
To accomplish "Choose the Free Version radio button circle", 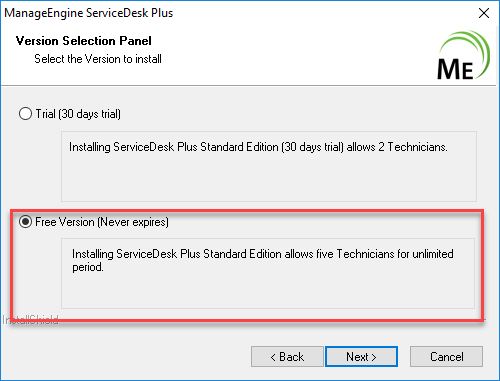I will point(25,222).
